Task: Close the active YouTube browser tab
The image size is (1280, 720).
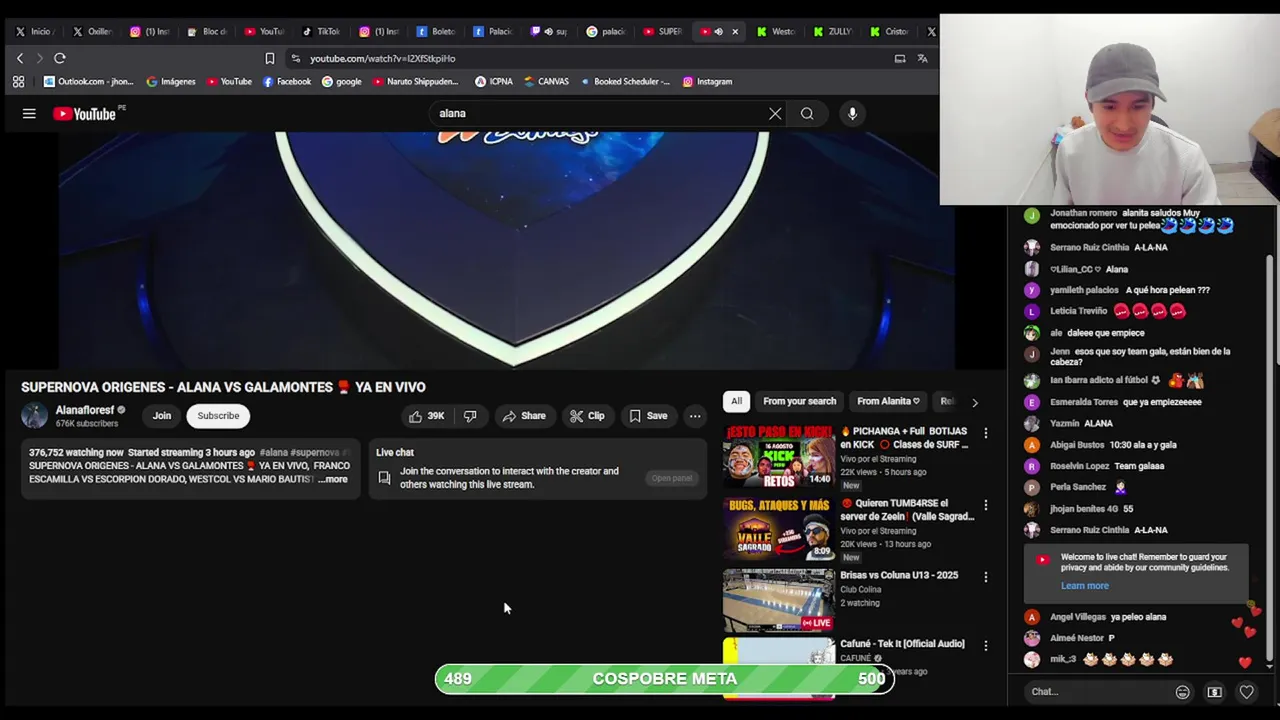Action: [735, 32]
